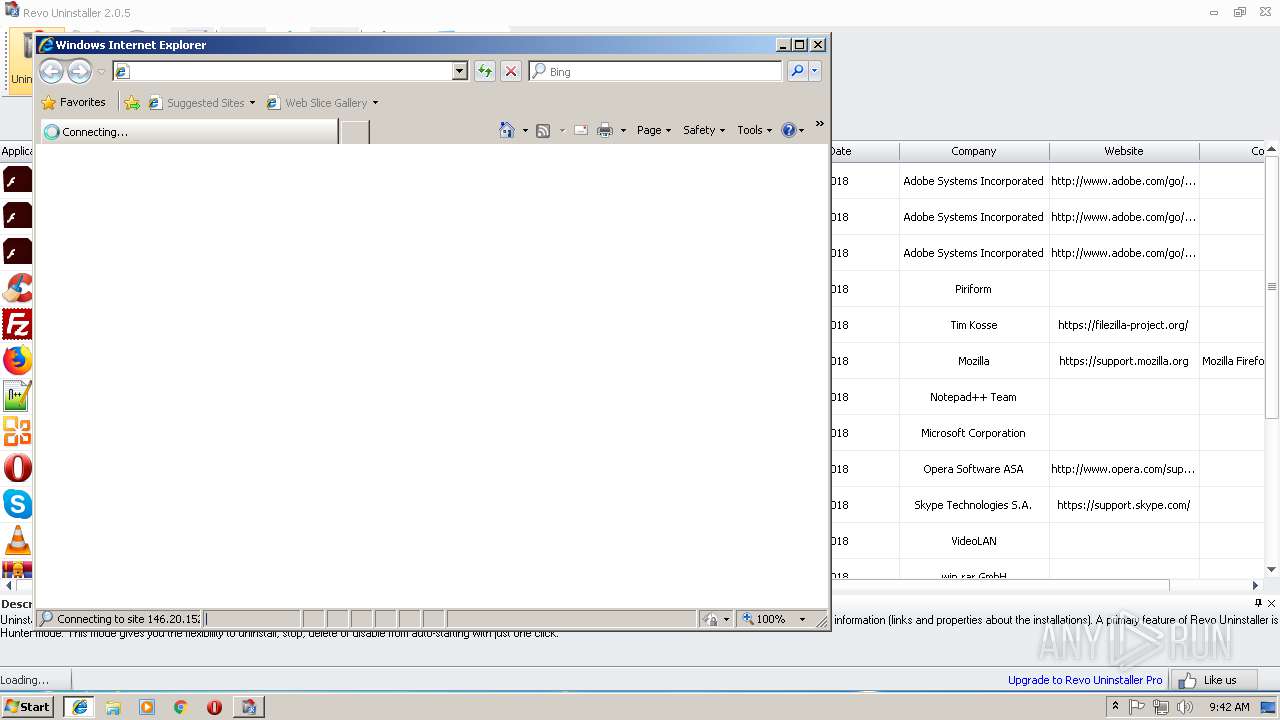Screen dimensions: 1280x720
Task: Click Revo Uninstaller icon in taskbar
Action: 248,707
